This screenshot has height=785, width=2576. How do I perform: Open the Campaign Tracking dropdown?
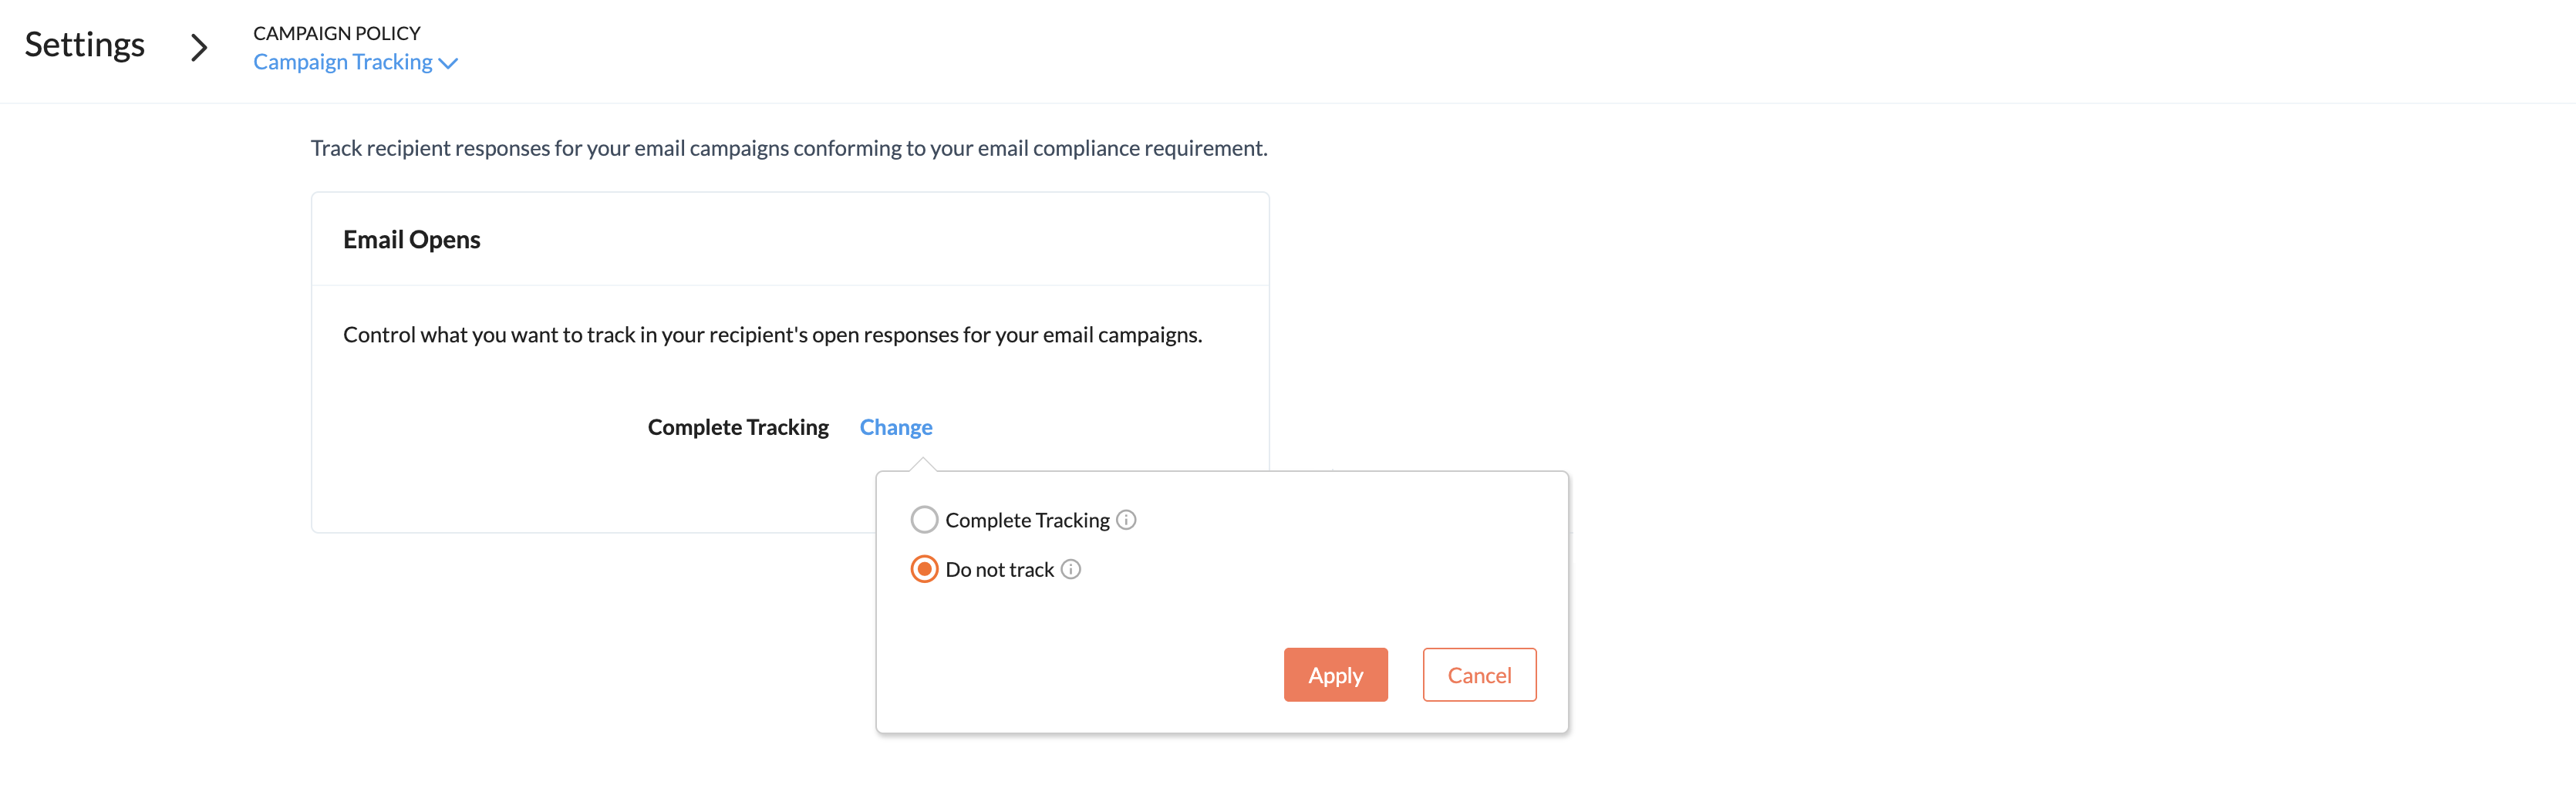click(354, 62)
